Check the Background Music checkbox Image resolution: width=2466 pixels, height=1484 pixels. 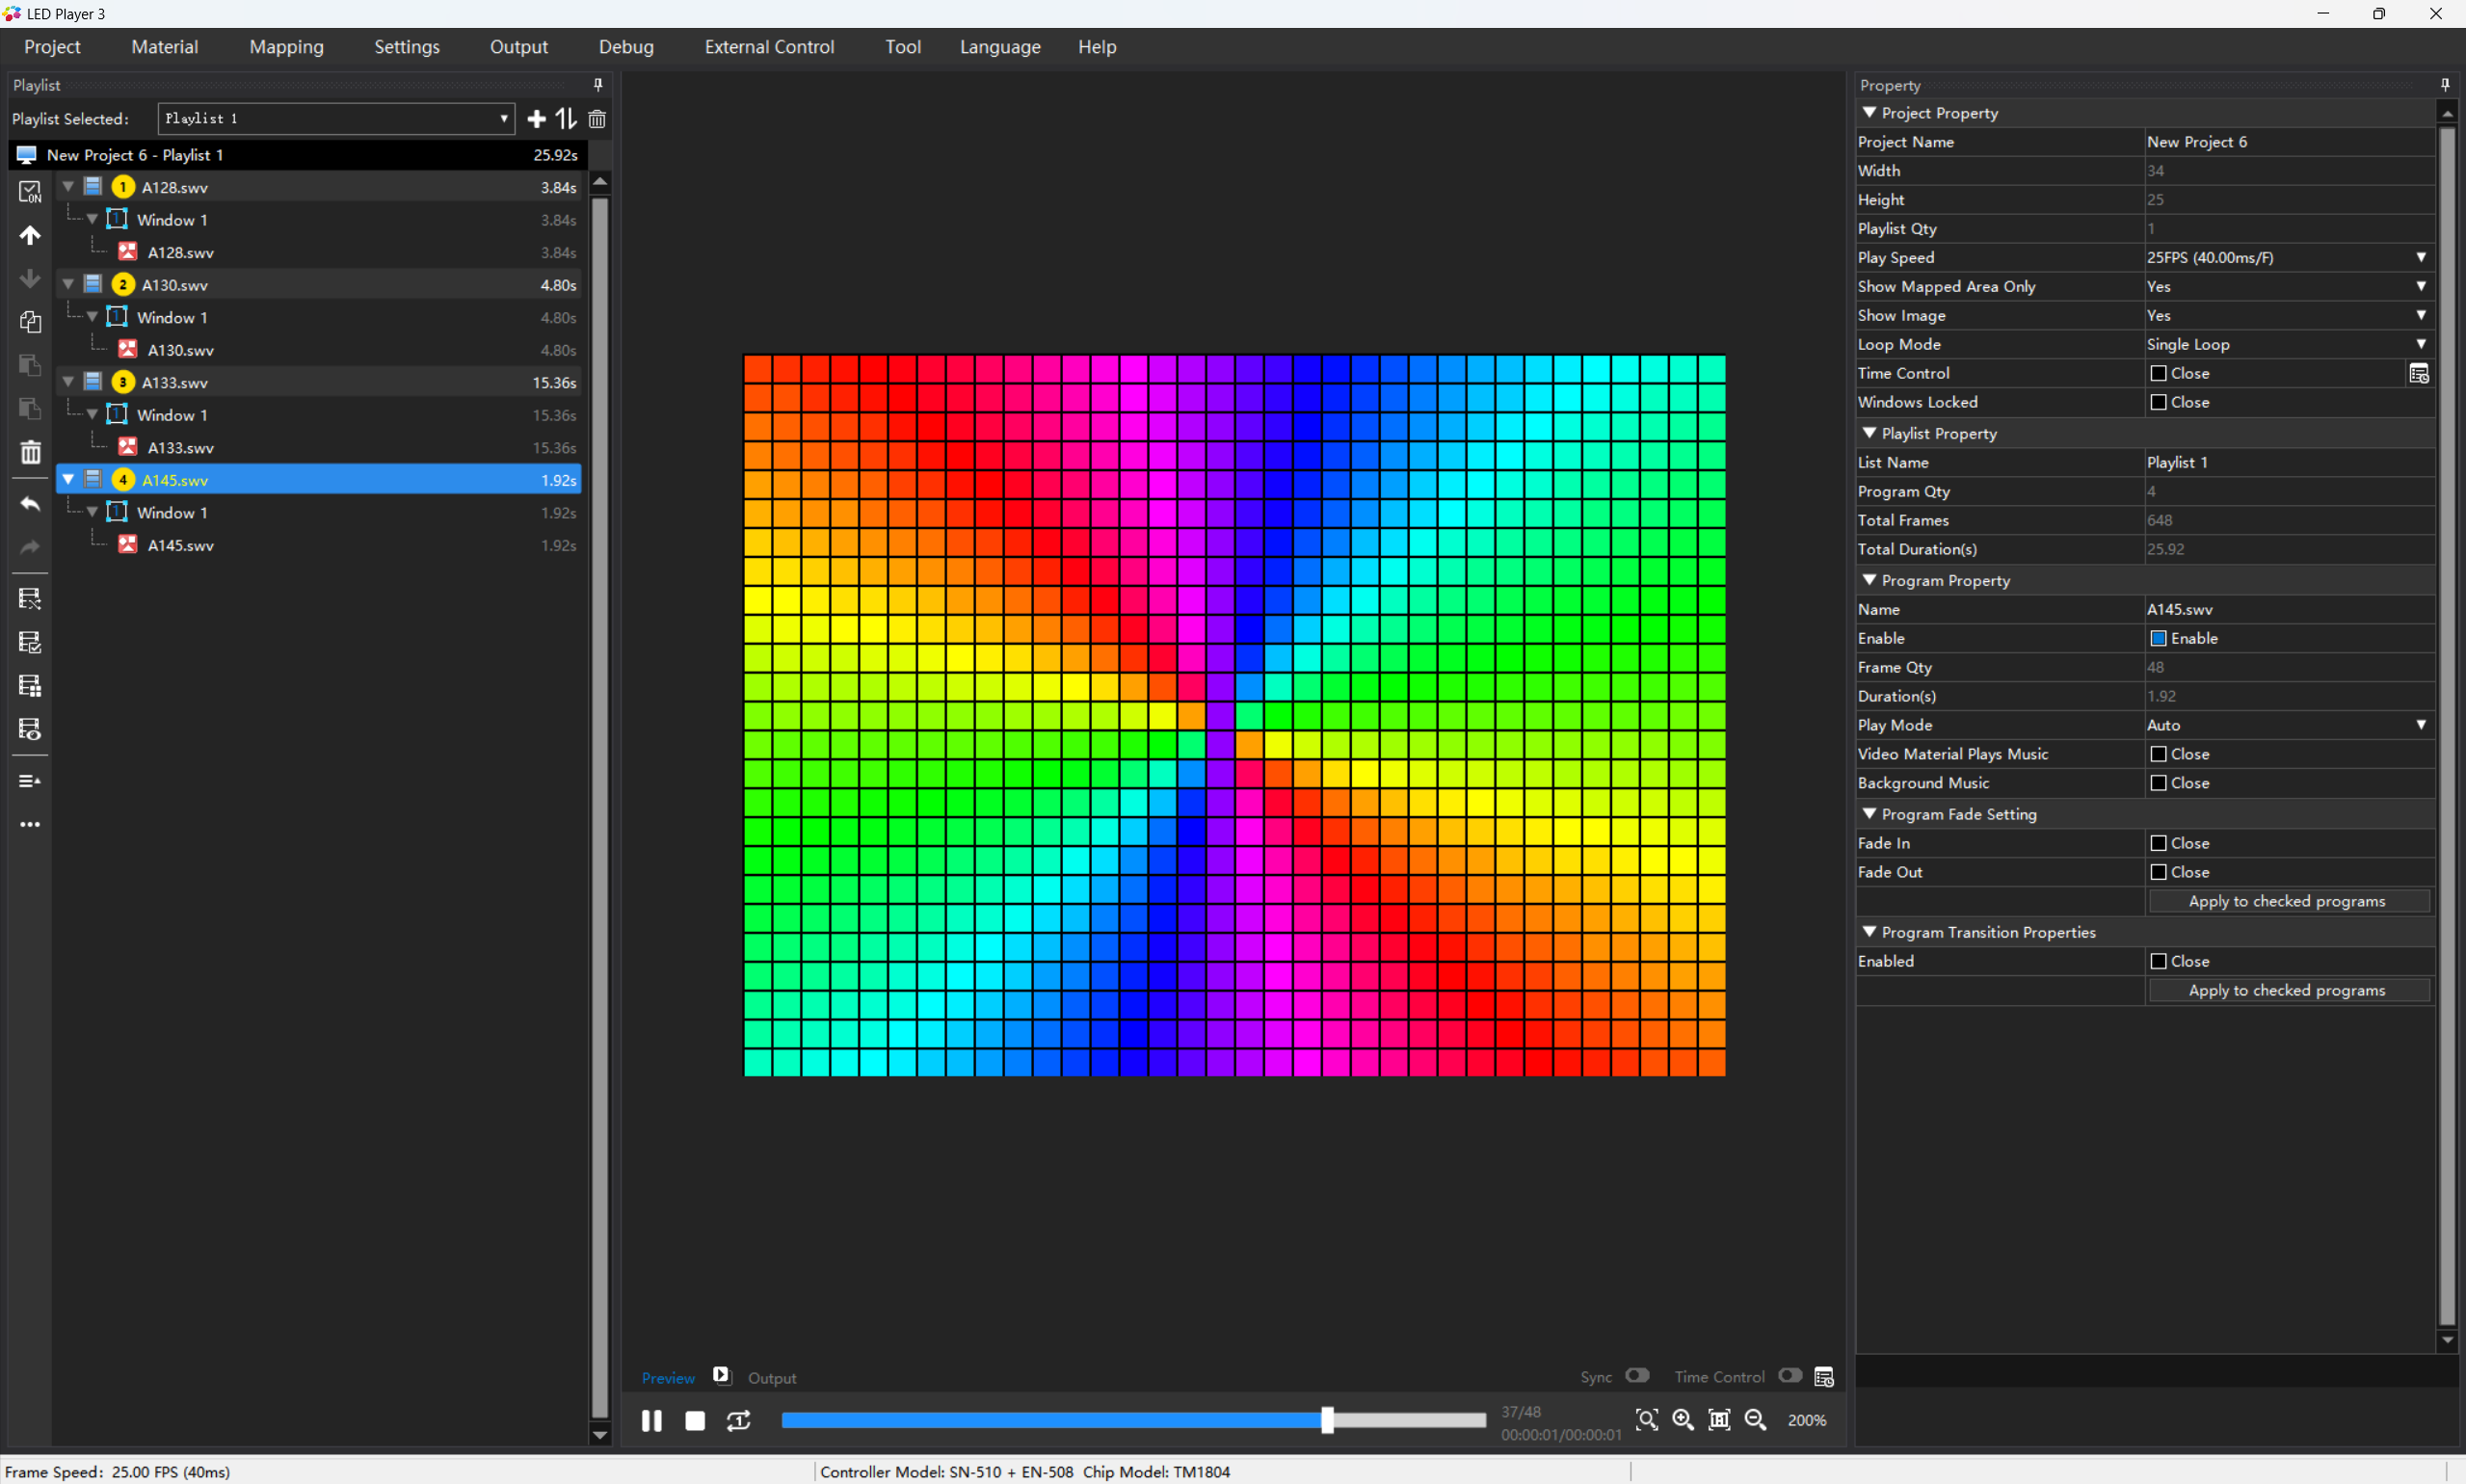pyautogui.click(x=2158, y=783)
